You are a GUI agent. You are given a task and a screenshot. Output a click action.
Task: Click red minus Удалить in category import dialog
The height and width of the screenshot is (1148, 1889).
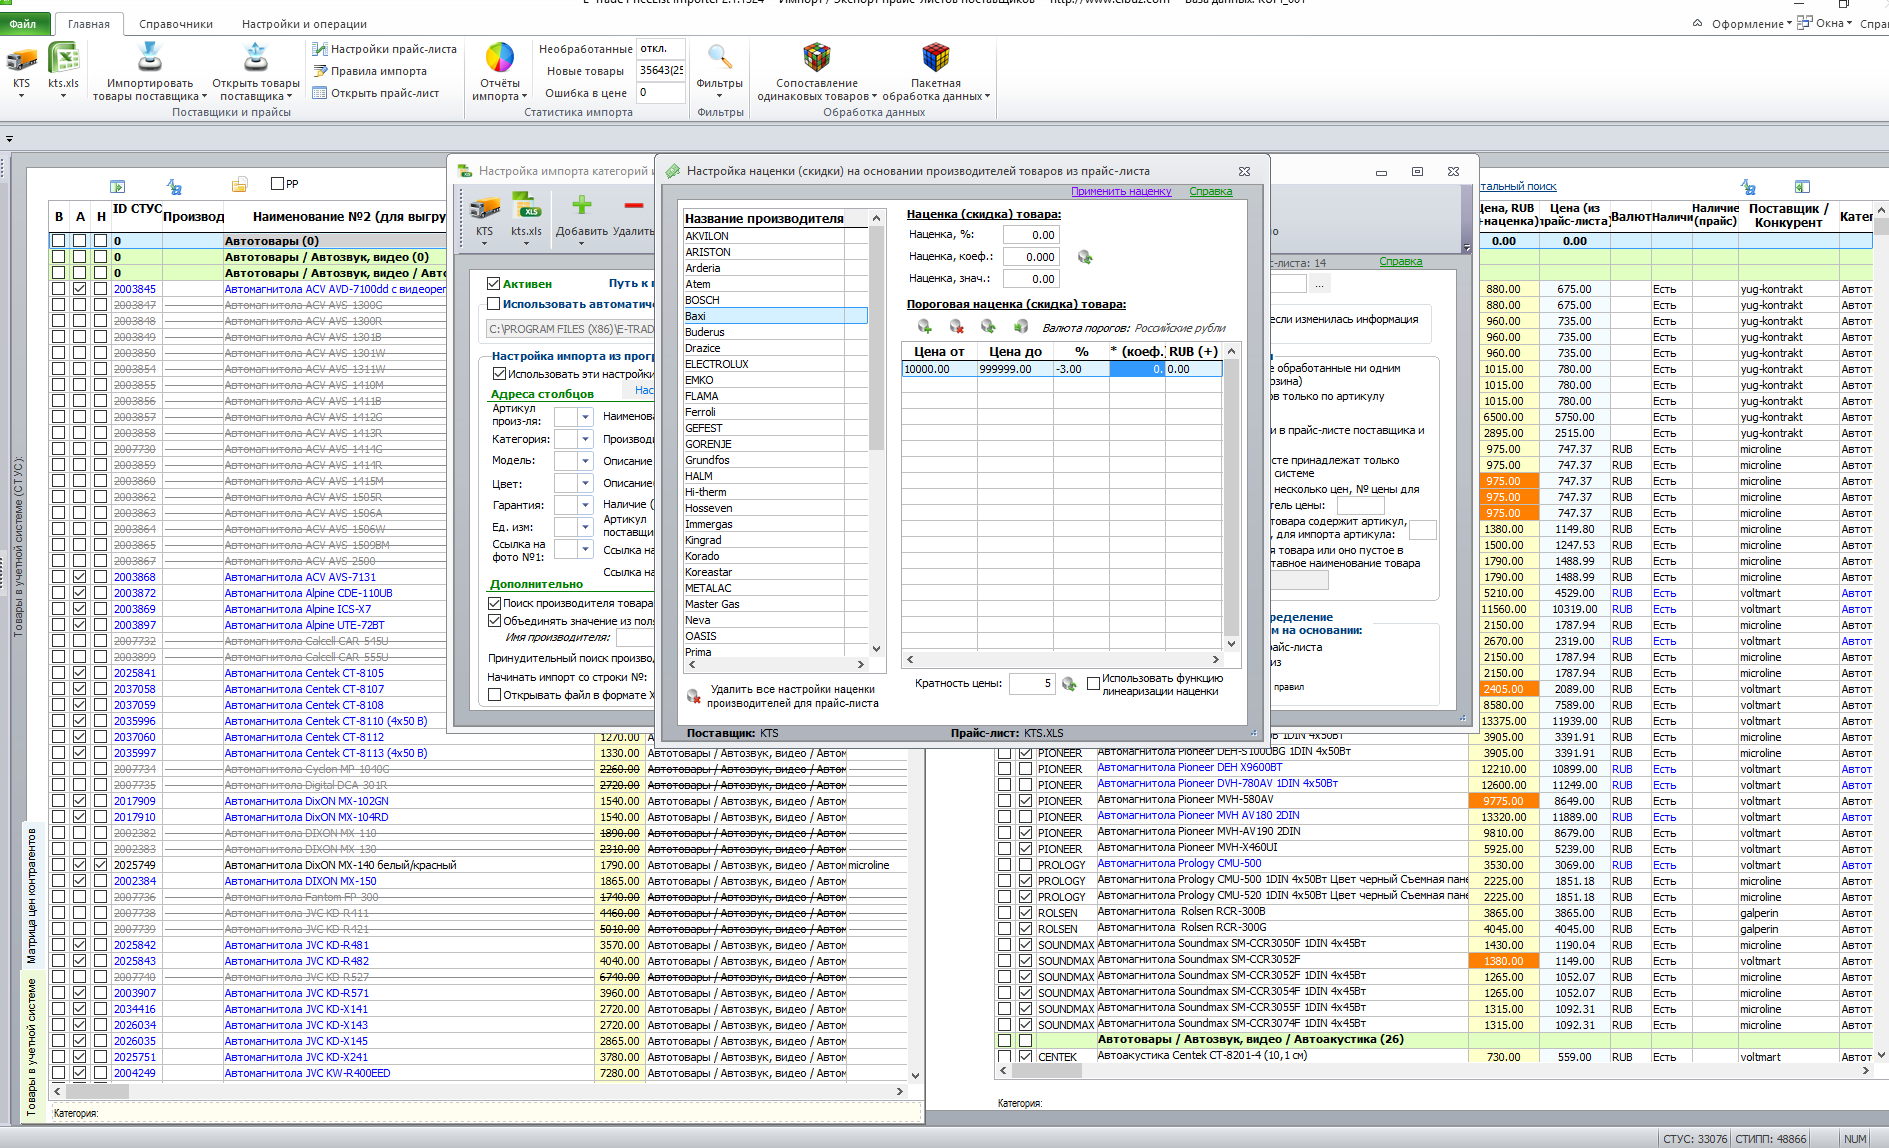[x=633, y=206]
